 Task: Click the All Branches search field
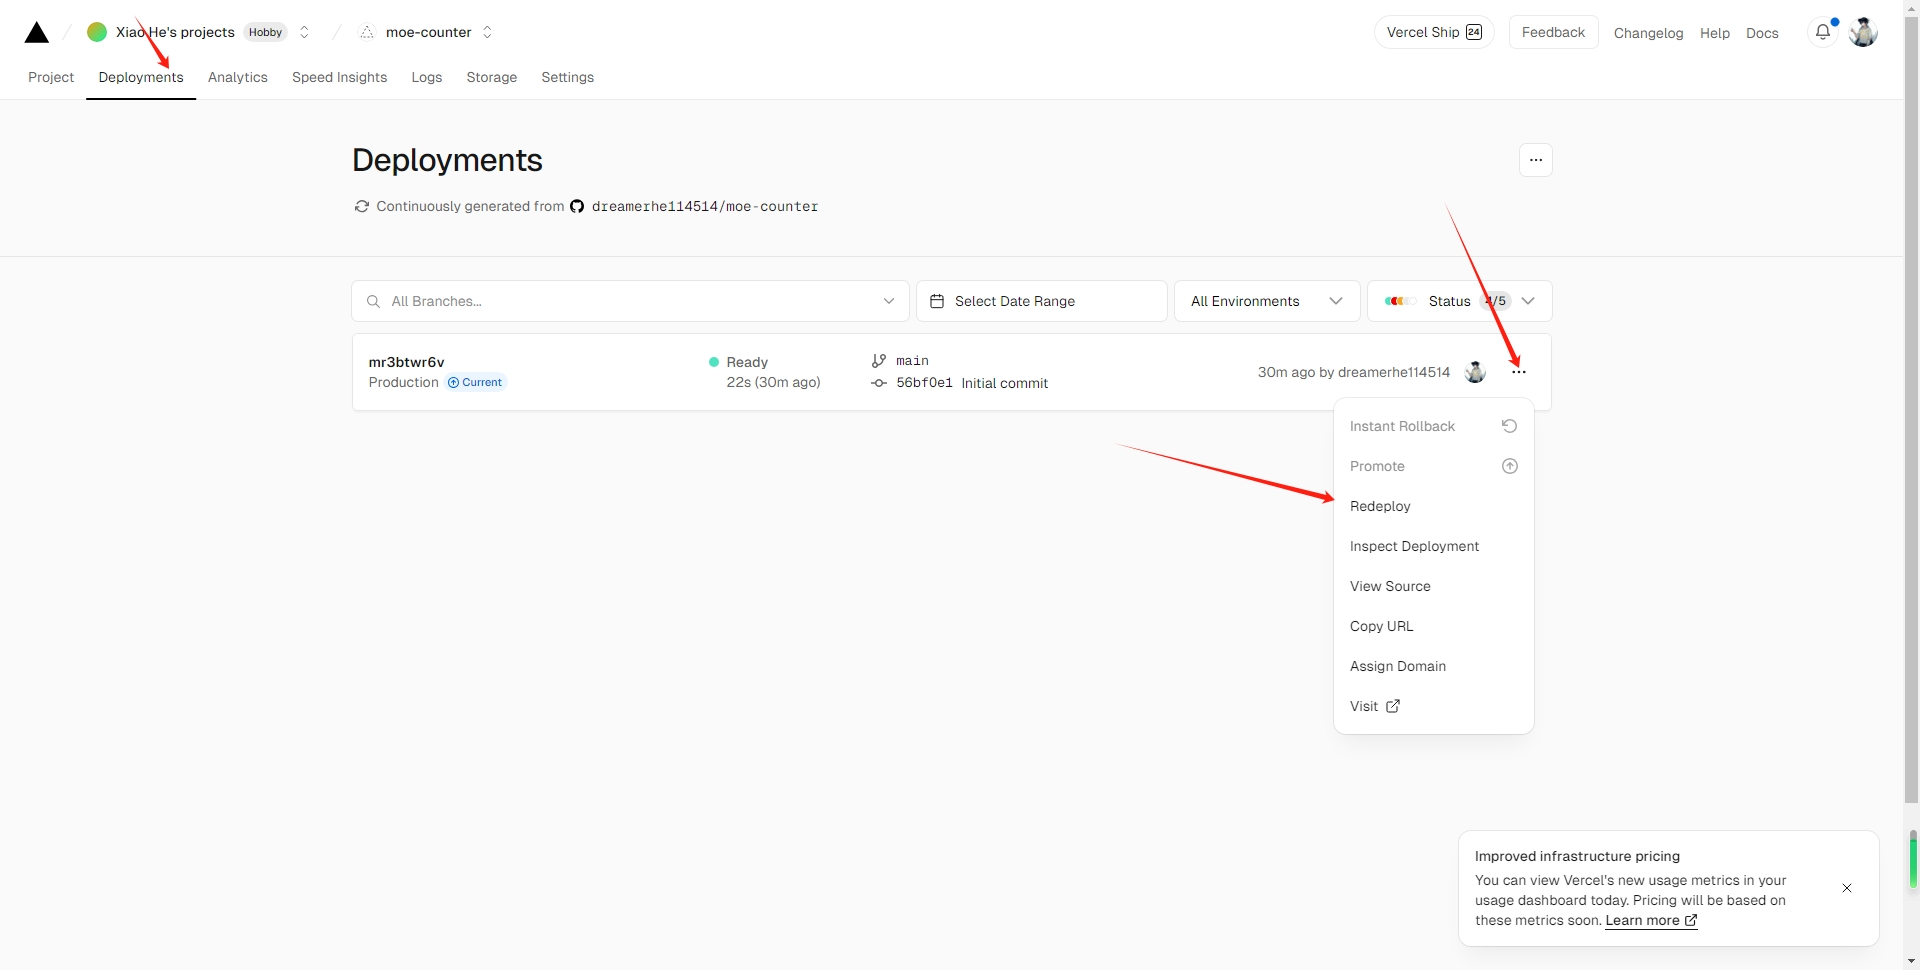click(x=630, y=301)
